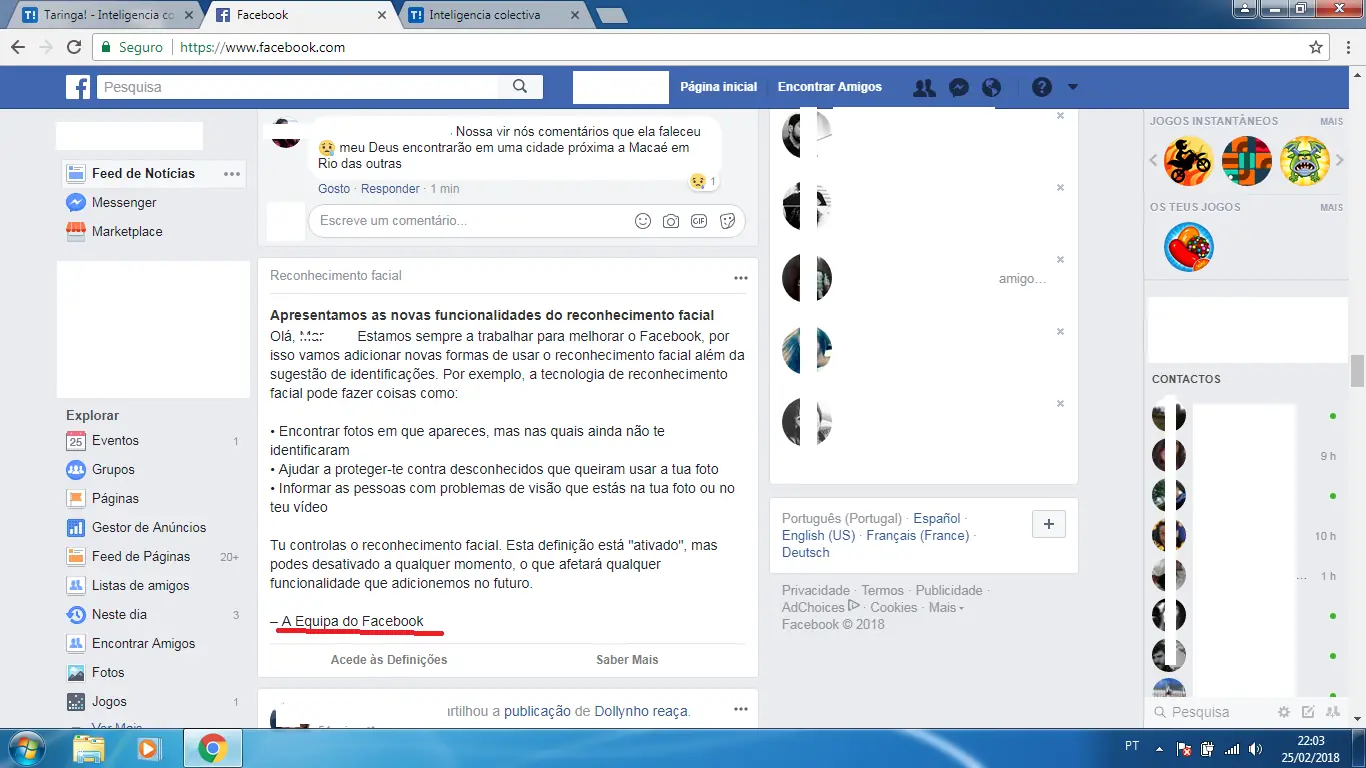Viewport: 1366px width, 768px height.
Task: Open Marketplace from the left sidebar
Action: pos(127,231)
